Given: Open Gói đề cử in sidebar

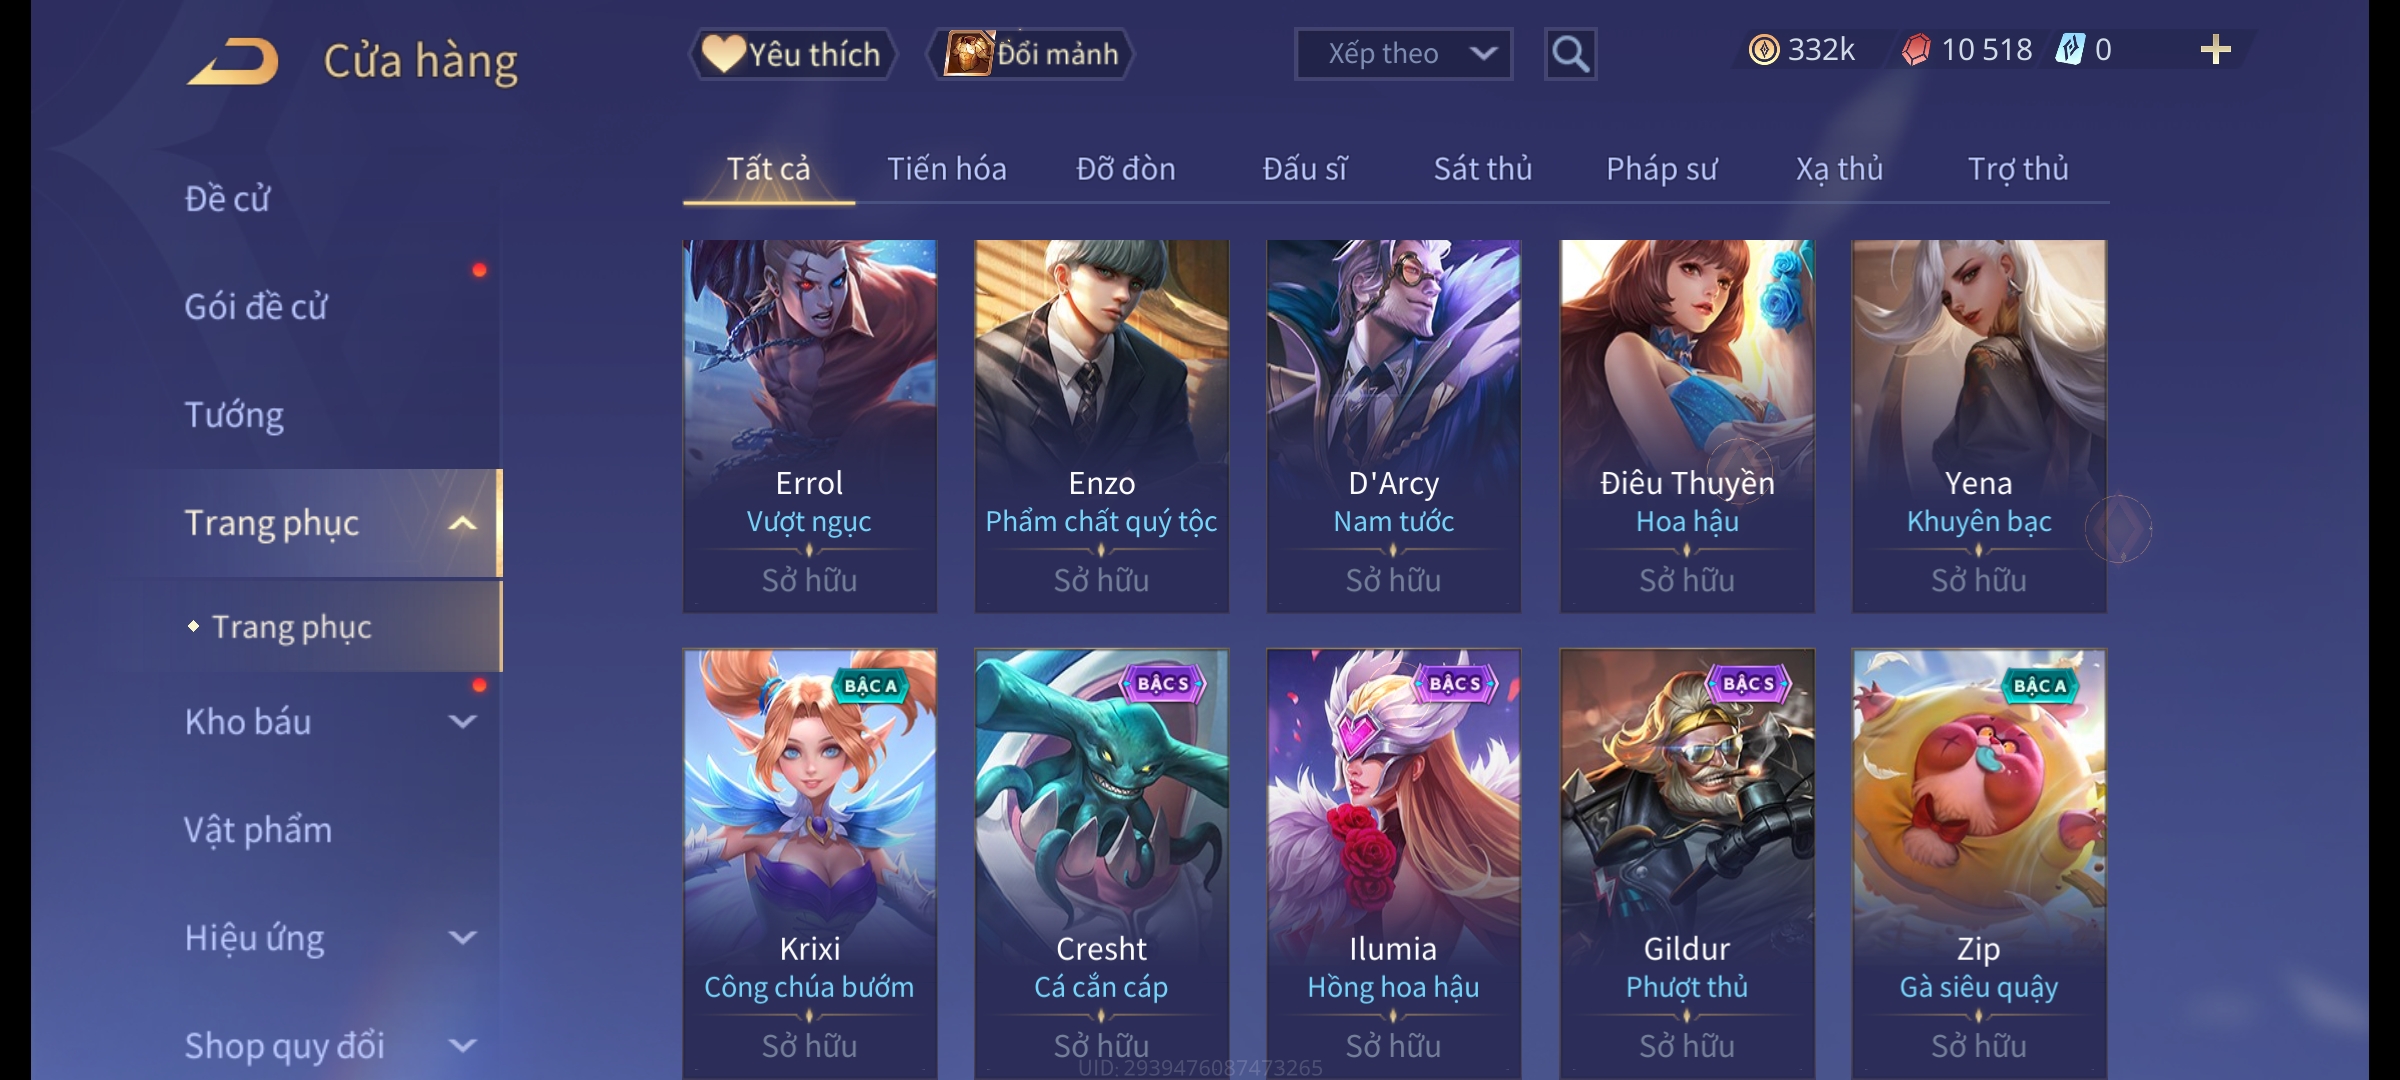Looking at the screenshot, I should (256, 306).
